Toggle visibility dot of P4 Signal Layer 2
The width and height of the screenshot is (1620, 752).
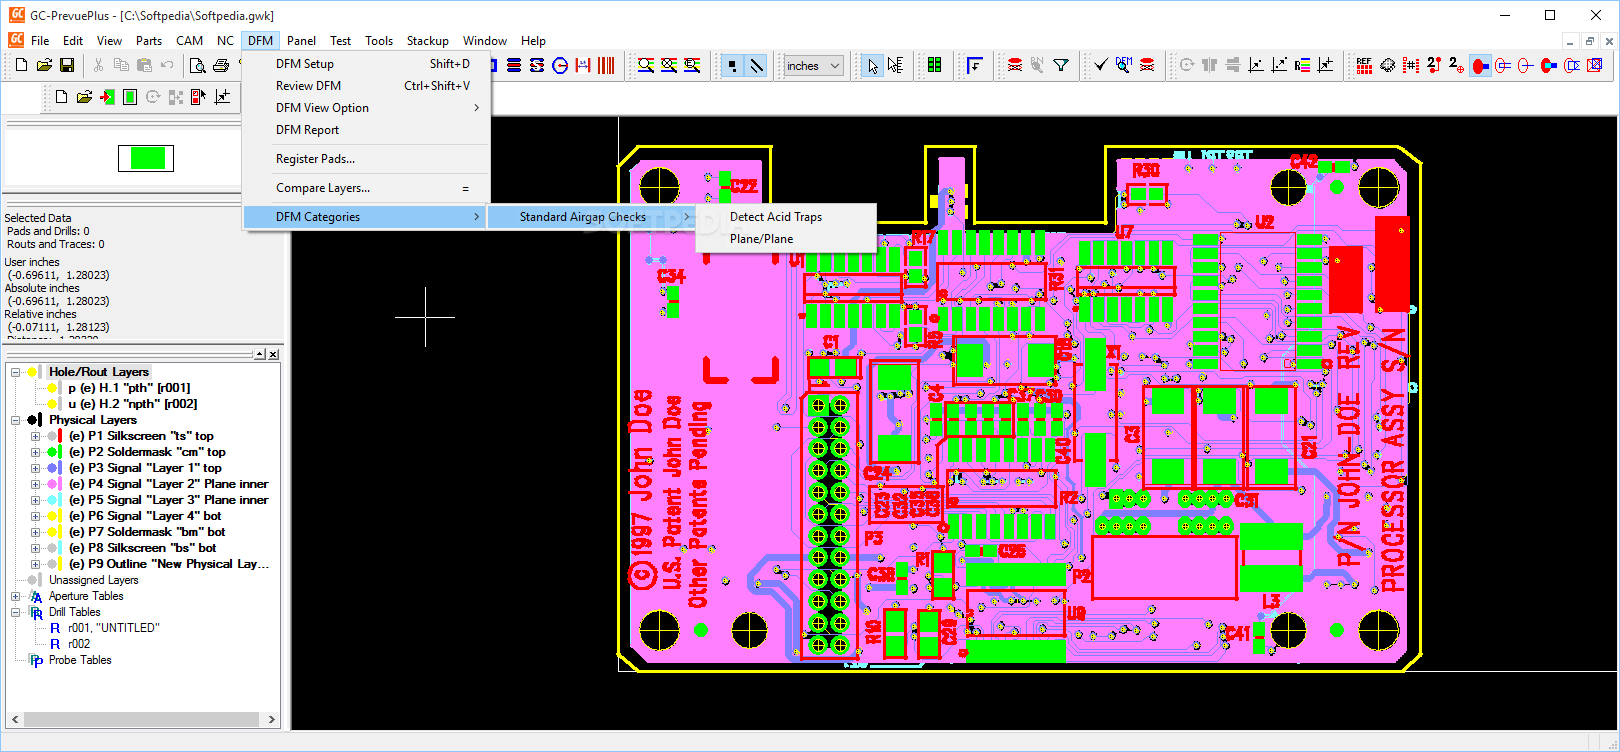pos(52,484)
